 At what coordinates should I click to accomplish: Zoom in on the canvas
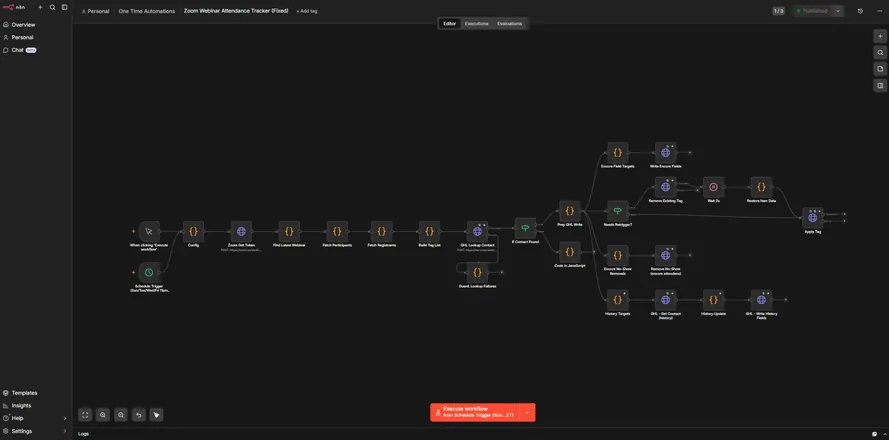tap(103, 415)
